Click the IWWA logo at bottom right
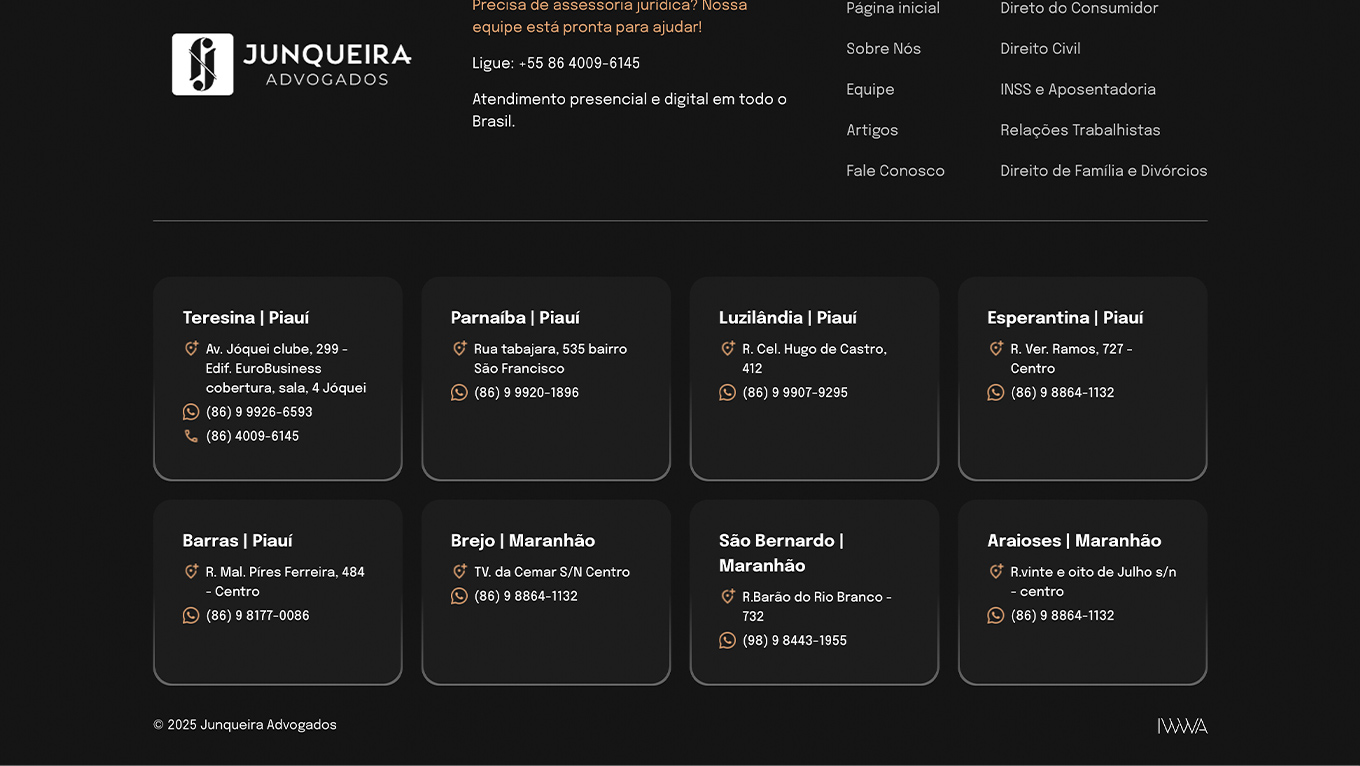This screenshot has width=1360, height=766. tap(1183, 724)
